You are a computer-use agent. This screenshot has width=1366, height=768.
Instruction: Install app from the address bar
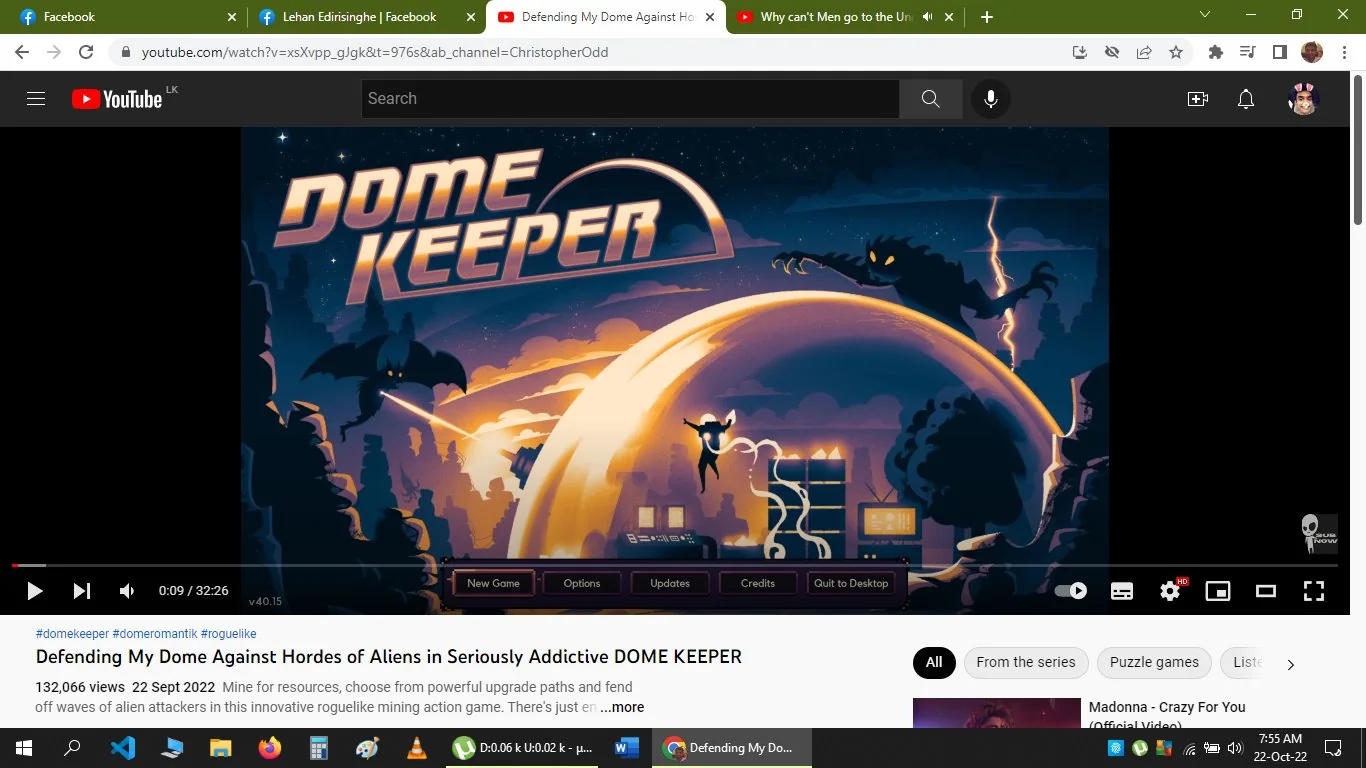pyautogui.click(x=1080, y=52)
